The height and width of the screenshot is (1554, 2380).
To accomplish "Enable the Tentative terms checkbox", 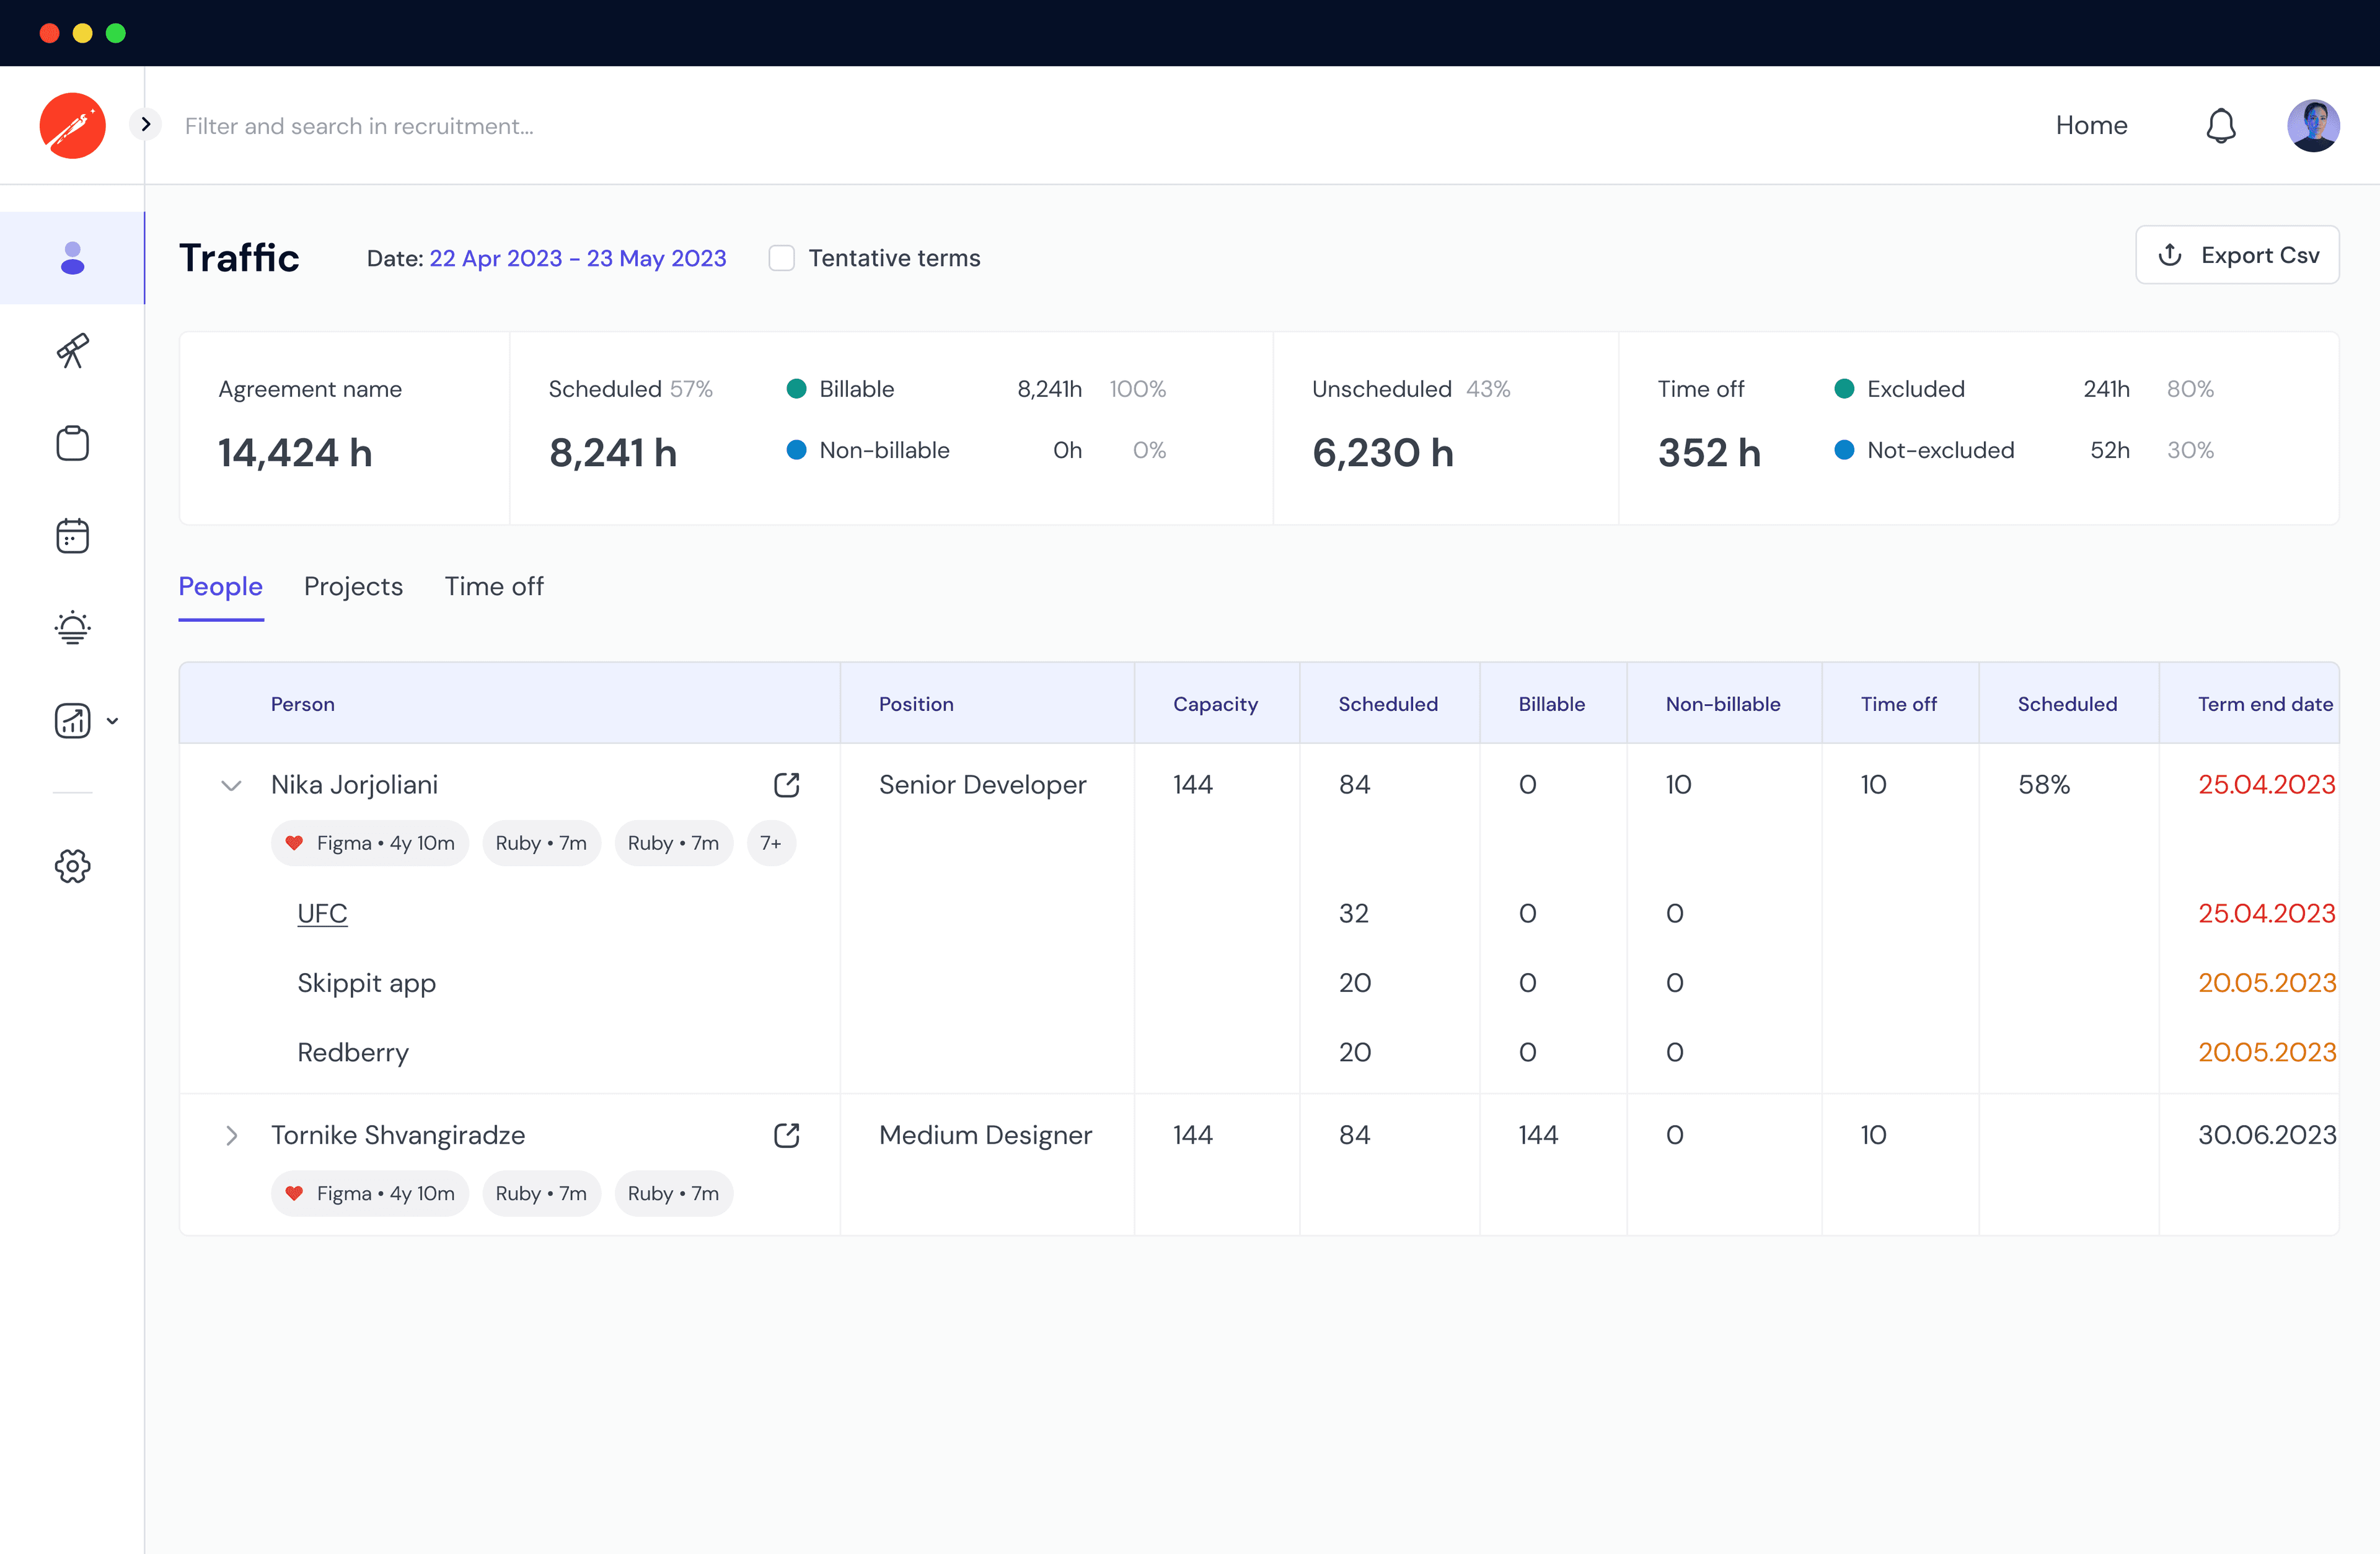I will [x=781, y=258].
